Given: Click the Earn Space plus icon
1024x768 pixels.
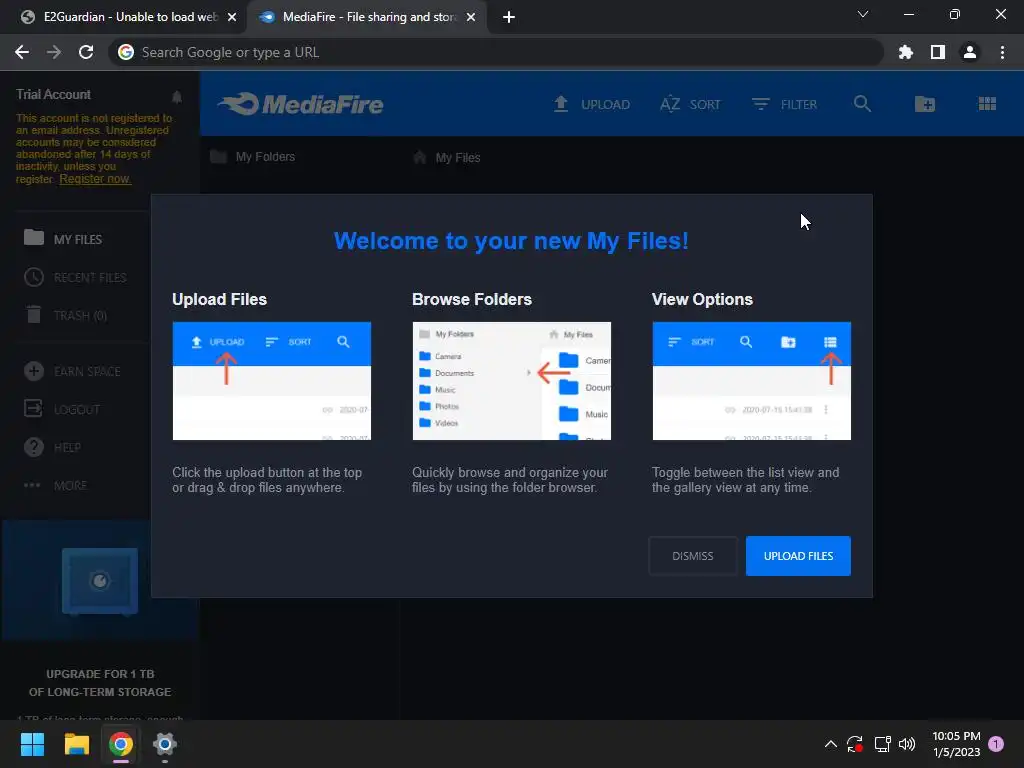Looking at the screenshot, I should [x=34, y=371].
